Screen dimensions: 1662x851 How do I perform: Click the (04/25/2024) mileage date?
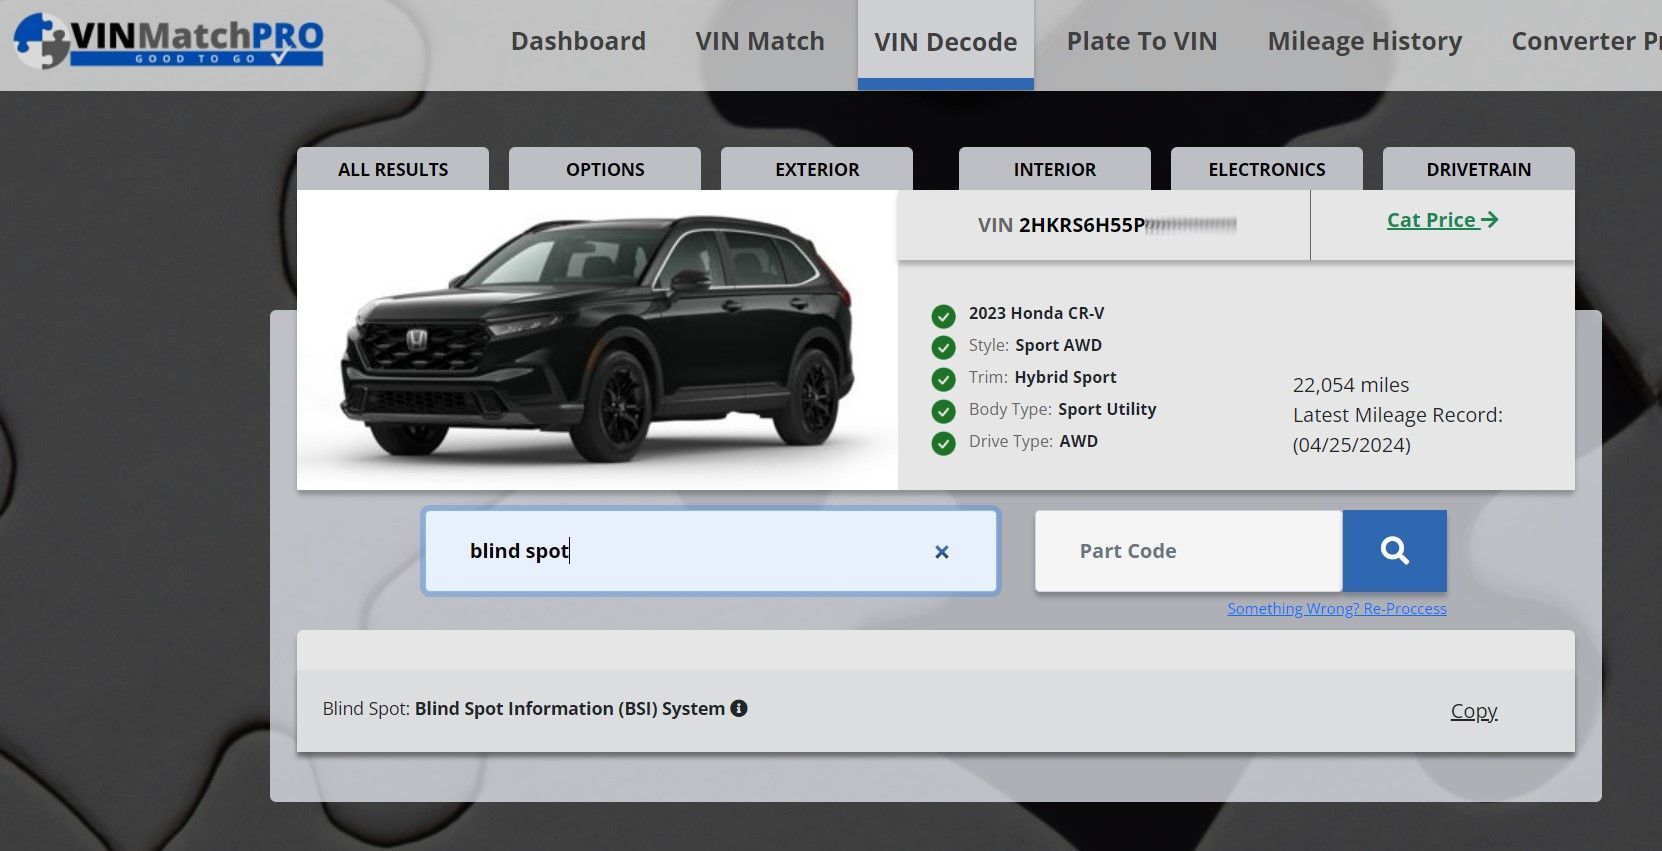point(1351,445)
